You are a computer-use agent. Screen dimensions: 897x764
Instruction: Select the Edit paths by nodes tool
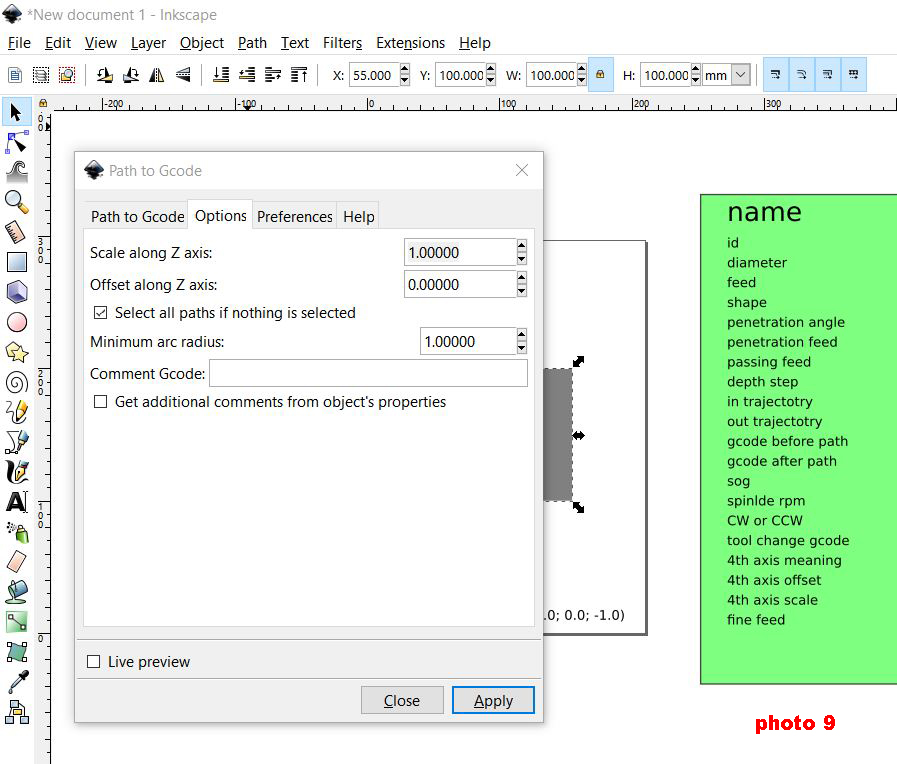click(16, 142)
